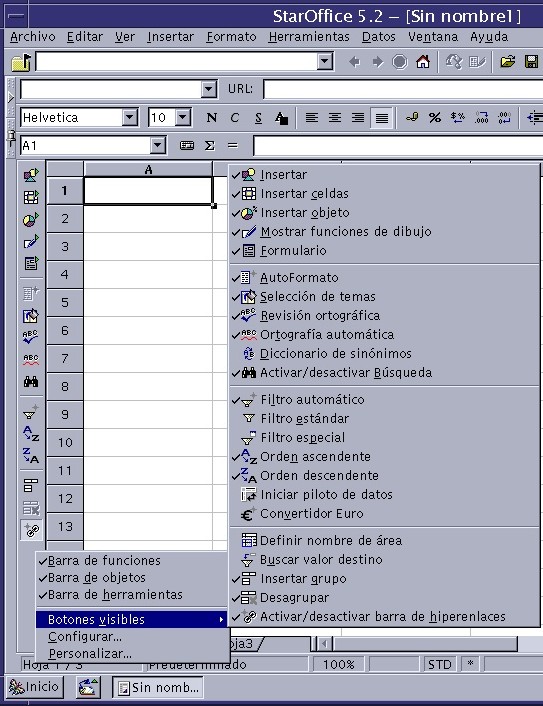Viewport: 543px width, 706px height.
Task: Click the Open file folder icon
Action: [x=507, y=62]
